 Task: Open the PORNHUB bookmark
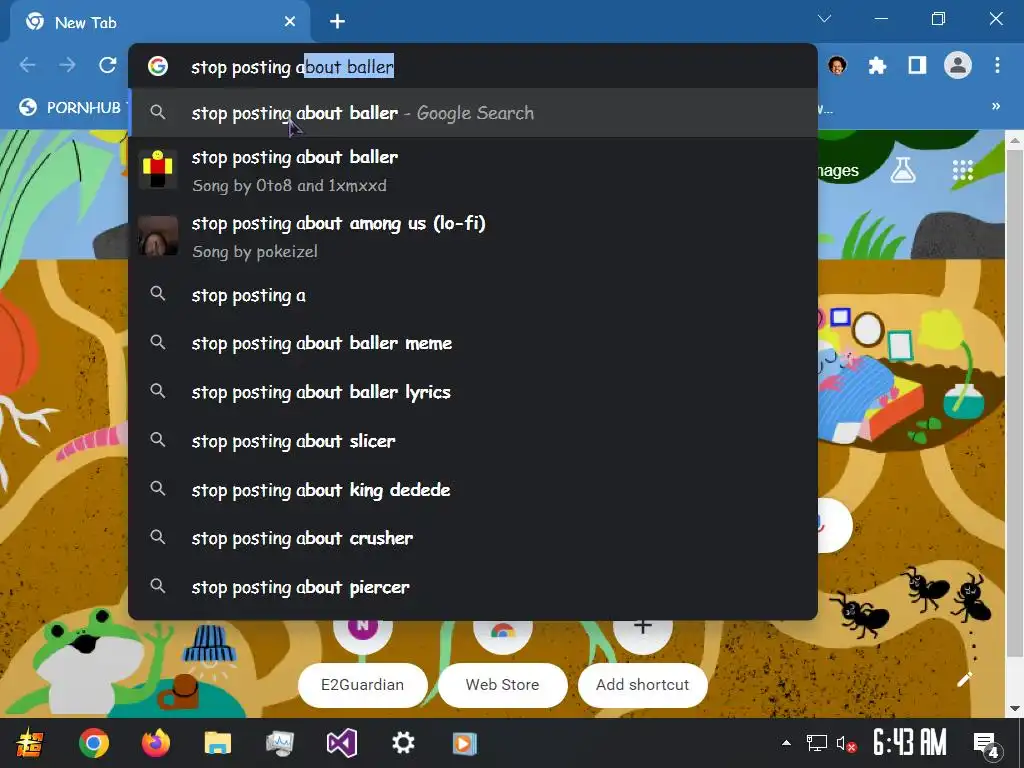coord(71,107)
